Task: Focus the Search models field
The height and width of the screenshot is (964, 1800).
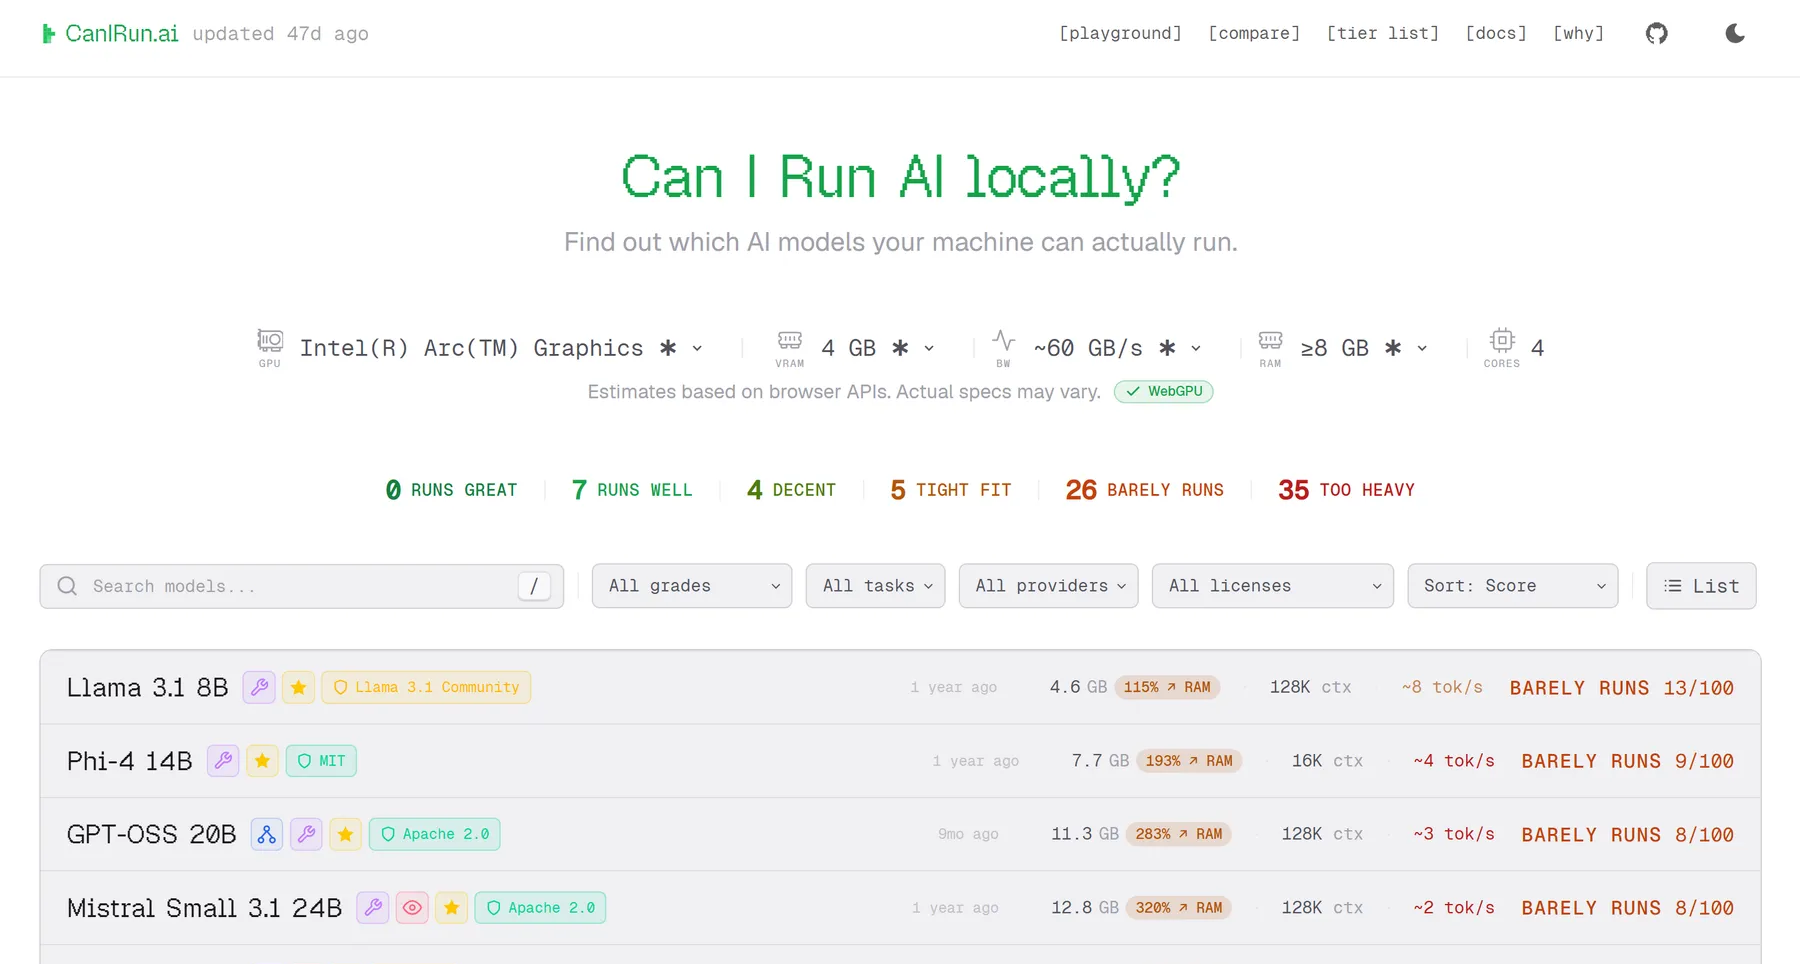Action: point(301,586)
